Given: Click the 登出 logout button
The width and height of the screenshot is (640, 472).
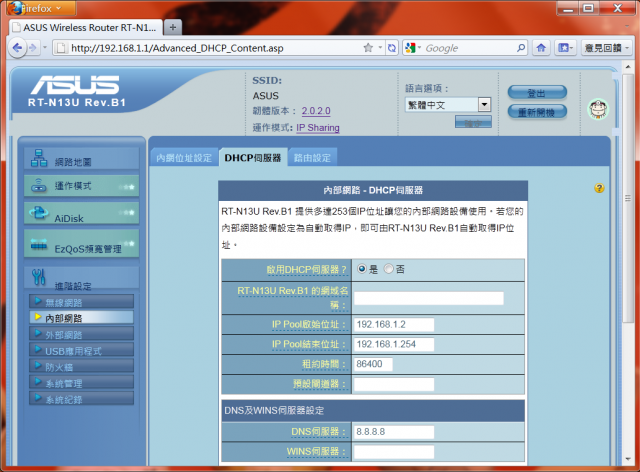Looking at the screenshot, I should click(x=537, y=93).
